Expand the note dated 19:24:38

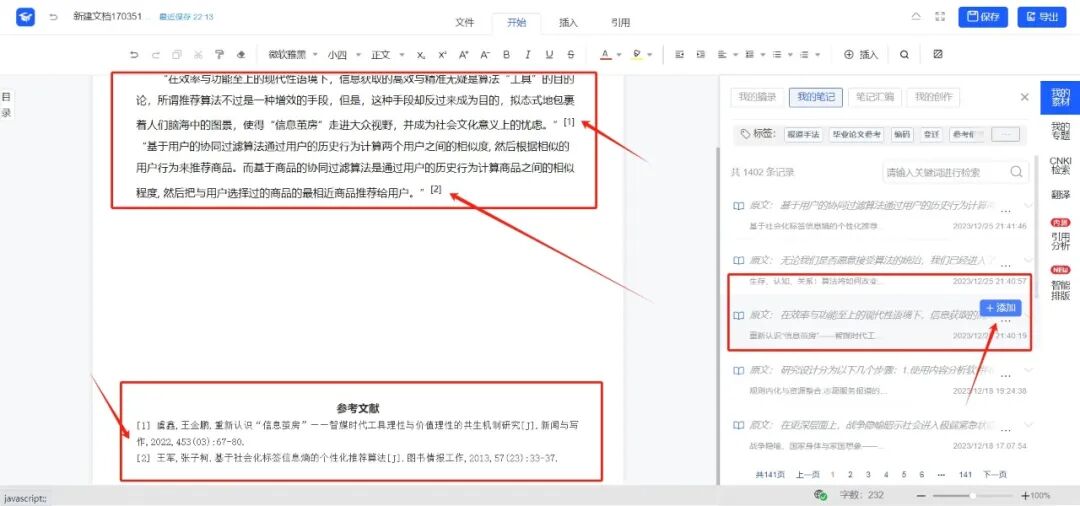1029,370
